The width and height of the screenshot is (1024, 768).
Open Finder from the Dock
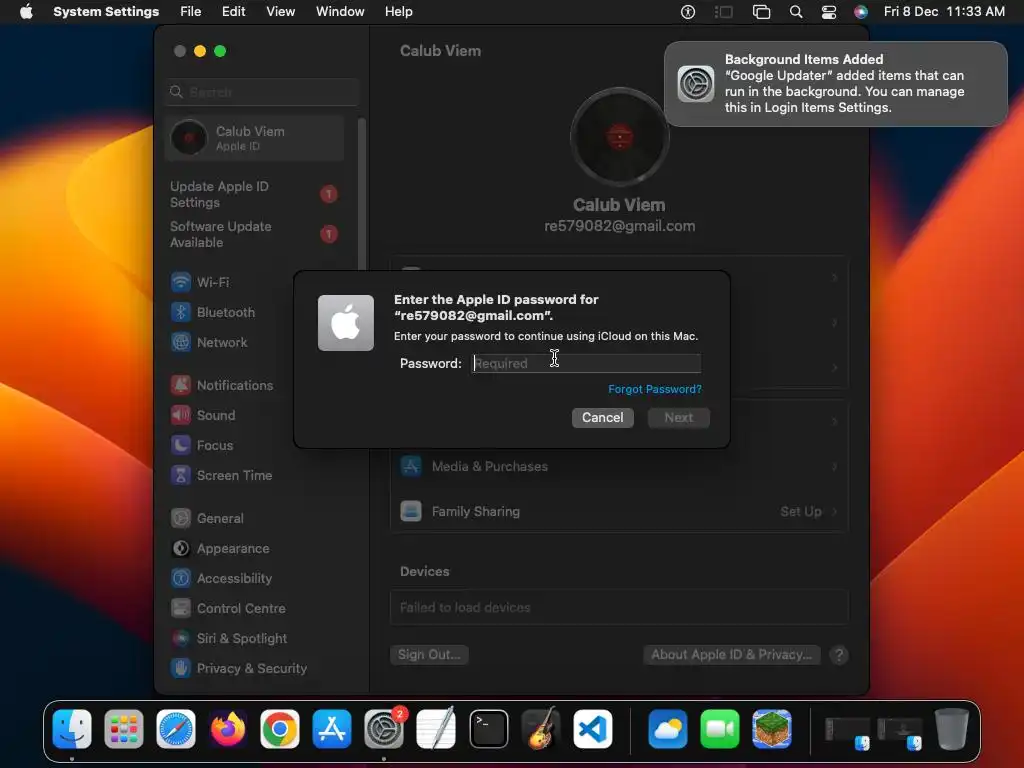point(72,729)
